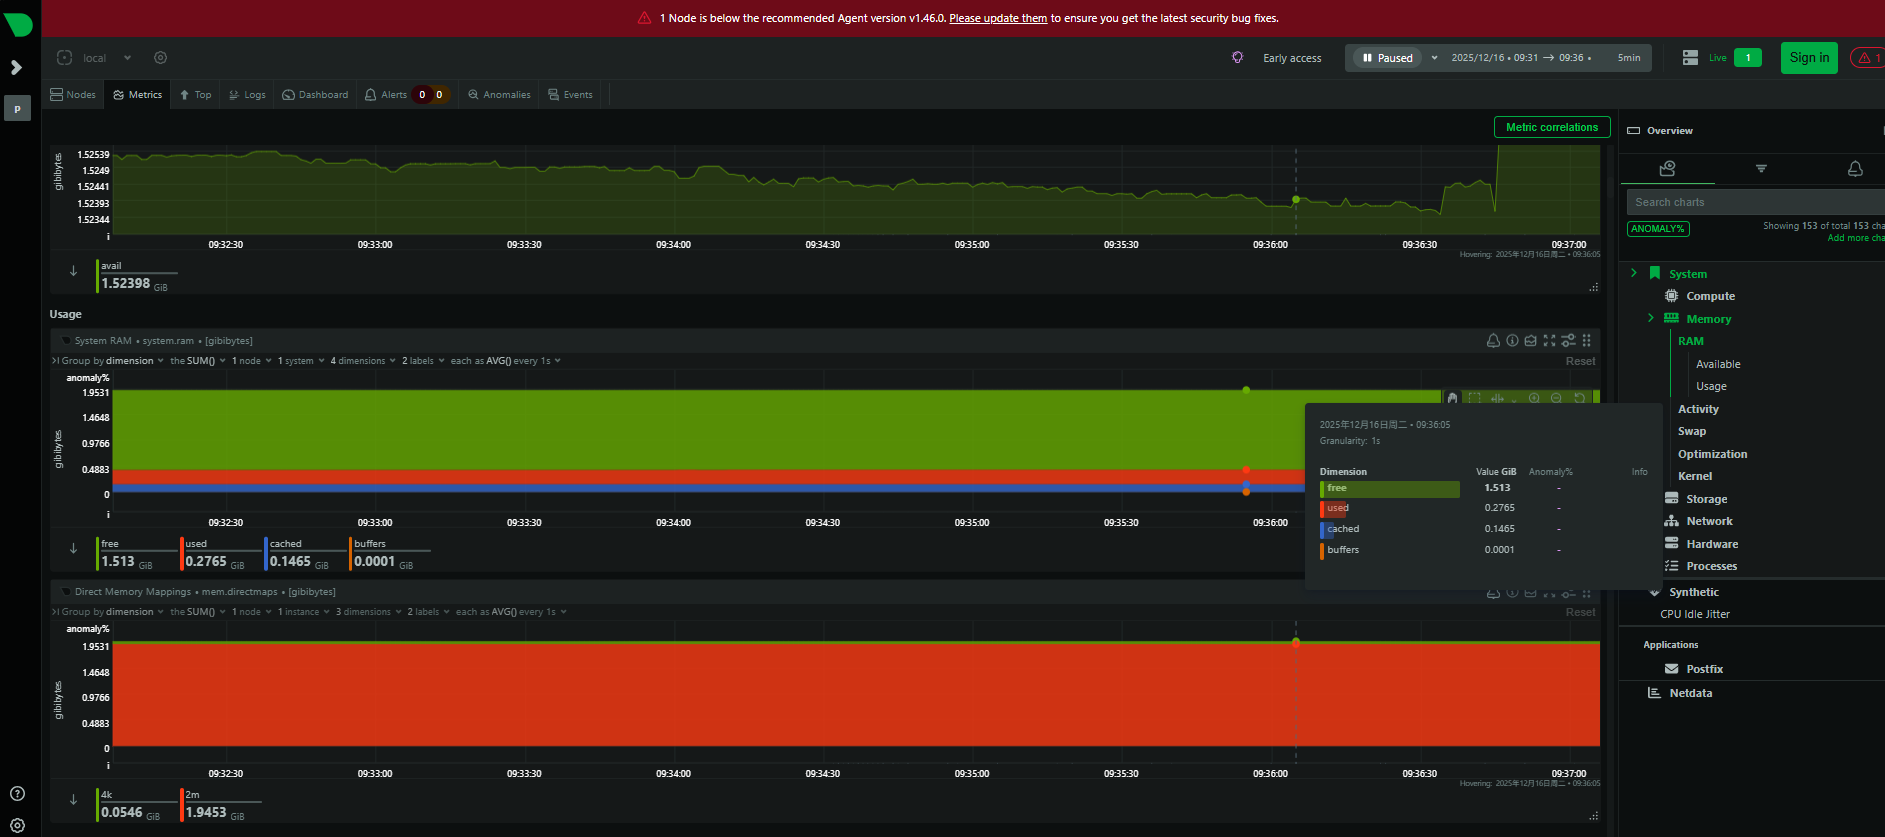Open the Help question-mark icon

[17, 794]
